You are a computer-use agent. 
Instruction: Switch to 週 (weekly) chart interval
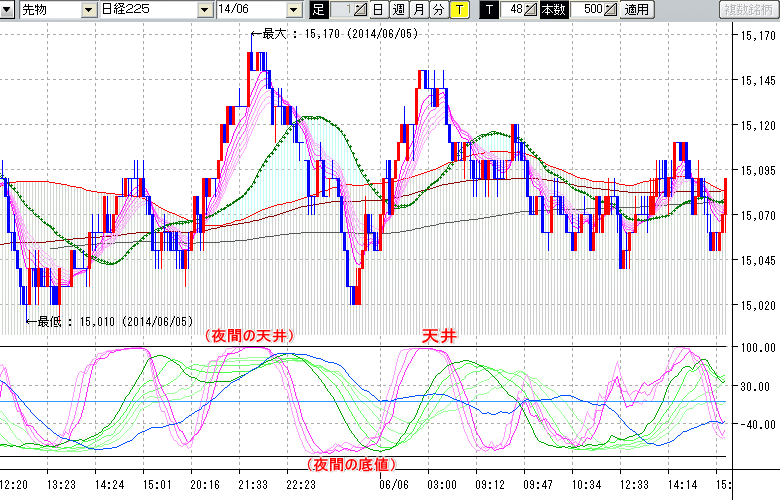[x=398, y=10]
